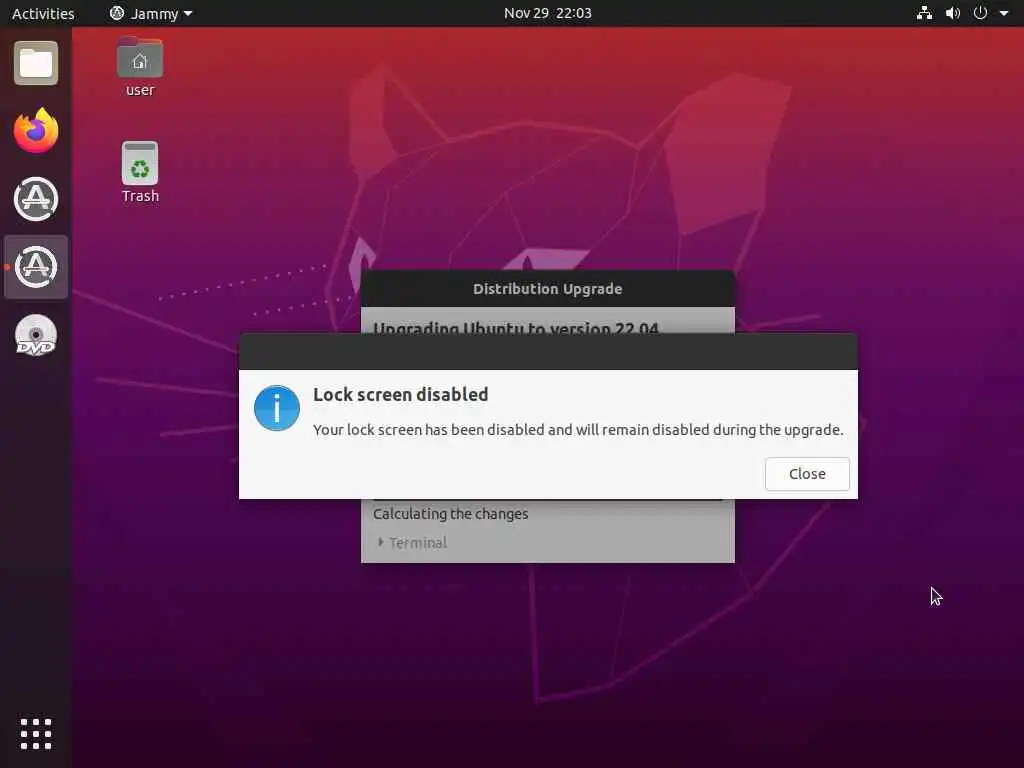The image size is (1024, 768).
Task: Select the active Software Updater dock icon
Action: tap(36, 267)
